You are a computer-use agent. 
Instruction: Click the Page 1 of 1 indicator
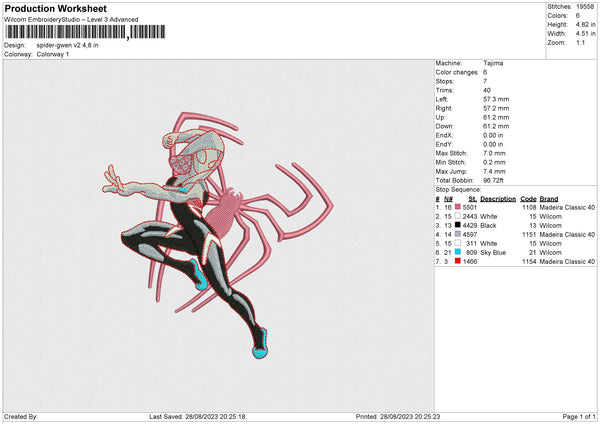(579, 417)
